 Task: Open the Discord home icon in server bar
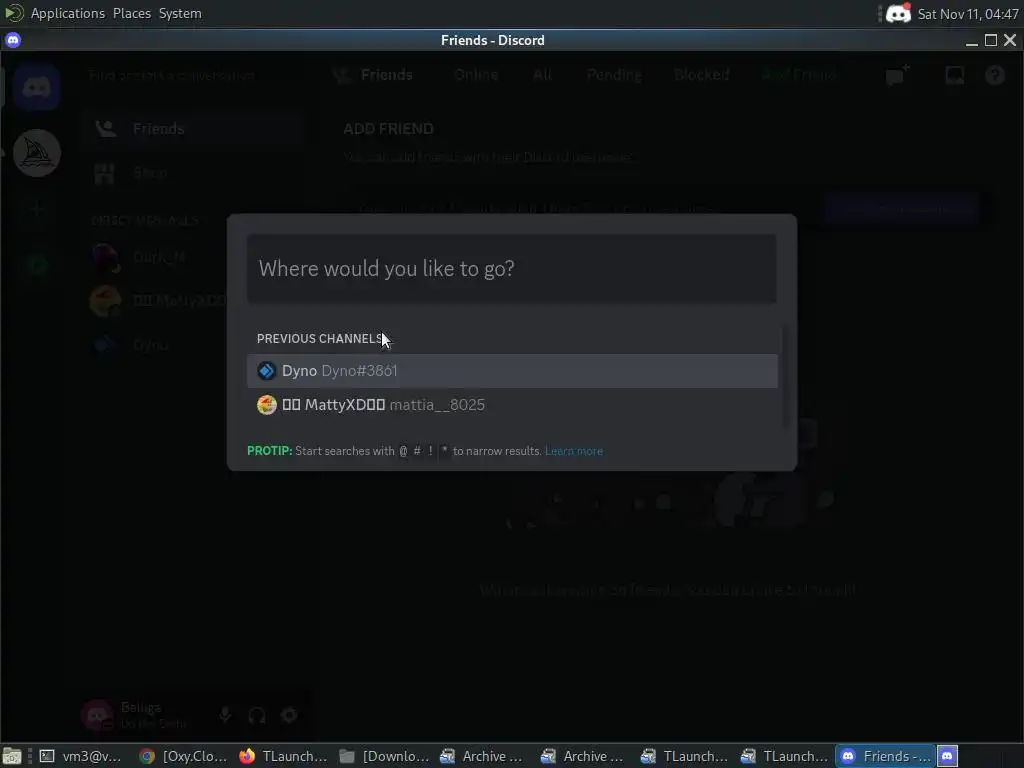37,87
